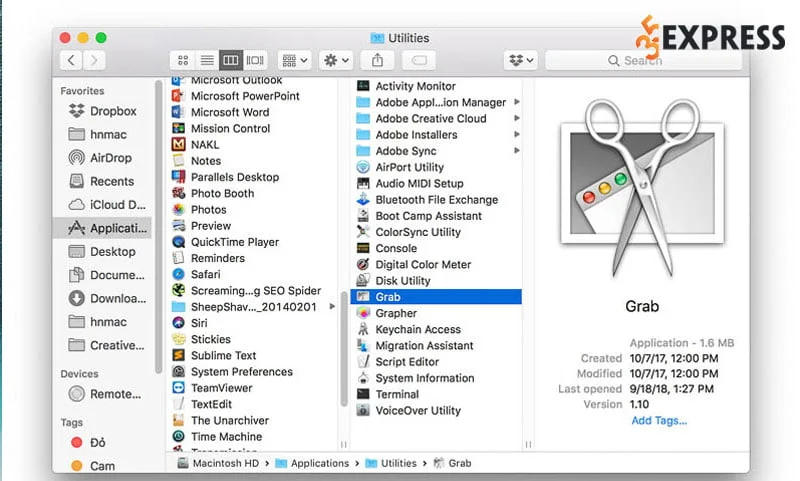Select the highlighted Grab utility
The width and height of the screenshot is (800, 481).
coord(436,297)
